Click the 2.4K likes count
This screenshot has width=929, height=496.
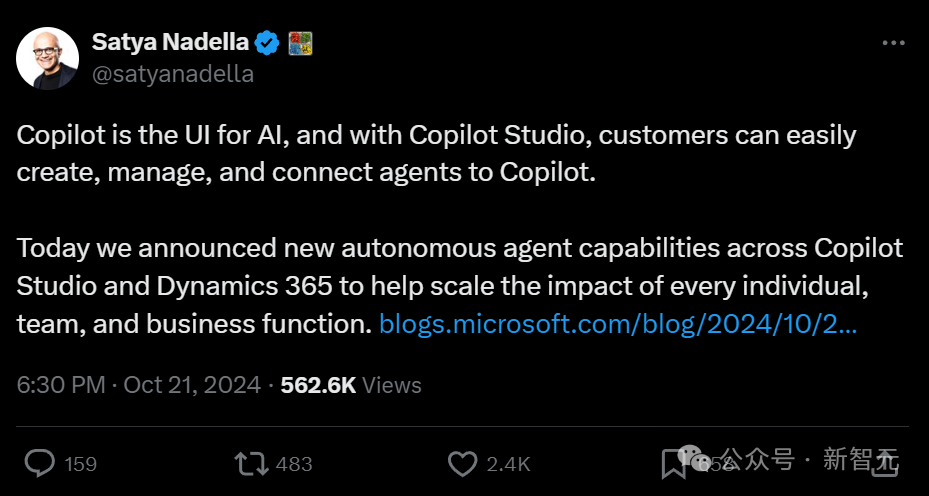click(x=507, y=464)
